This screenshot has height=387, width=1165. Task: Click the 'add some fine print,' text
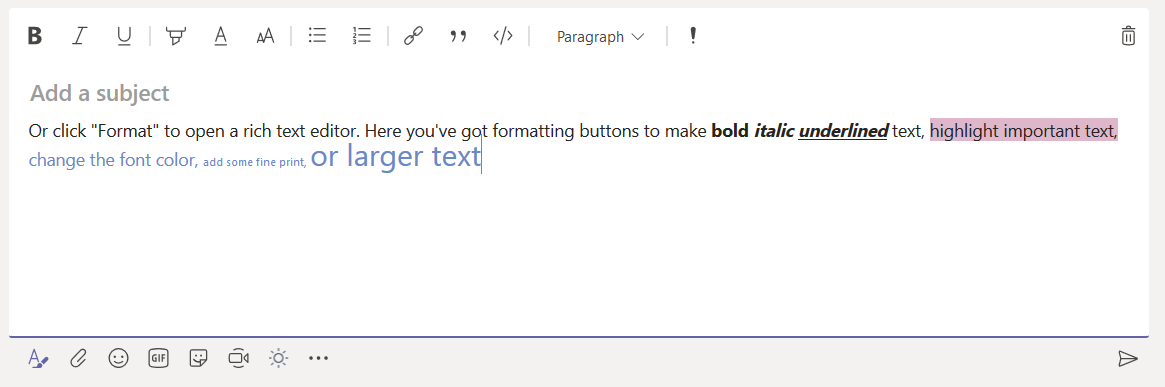255,162
